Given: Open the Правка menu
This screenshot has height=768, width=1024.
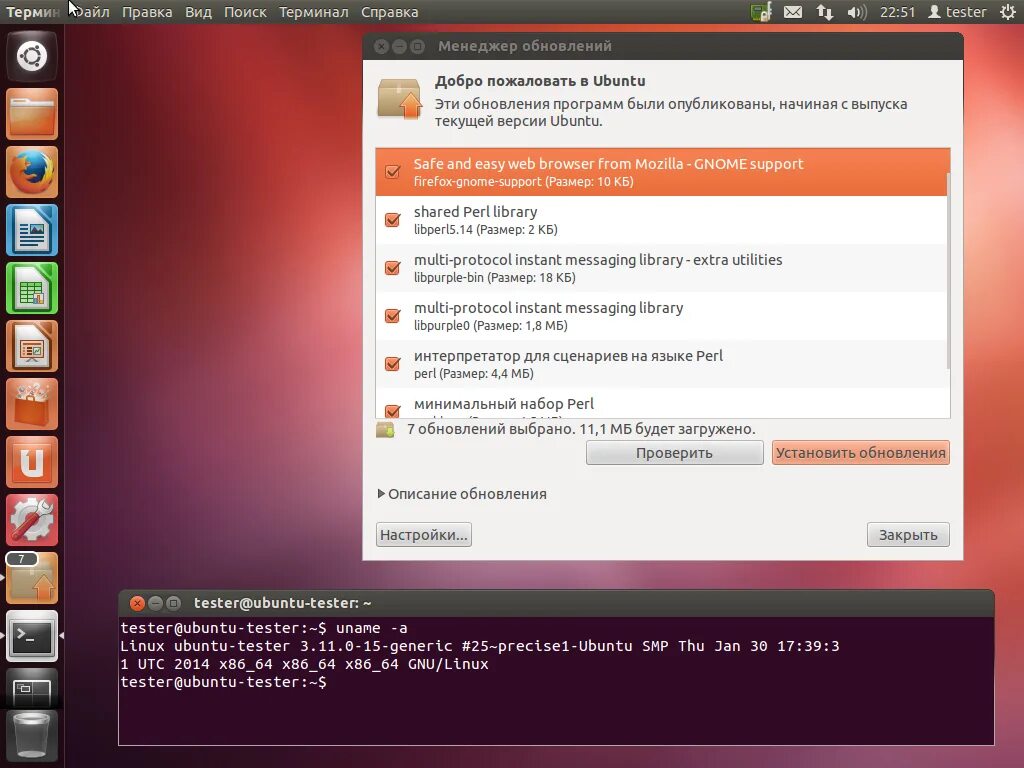Looking at the screenshot, I should pyautogui.click(x=147, y=12).
